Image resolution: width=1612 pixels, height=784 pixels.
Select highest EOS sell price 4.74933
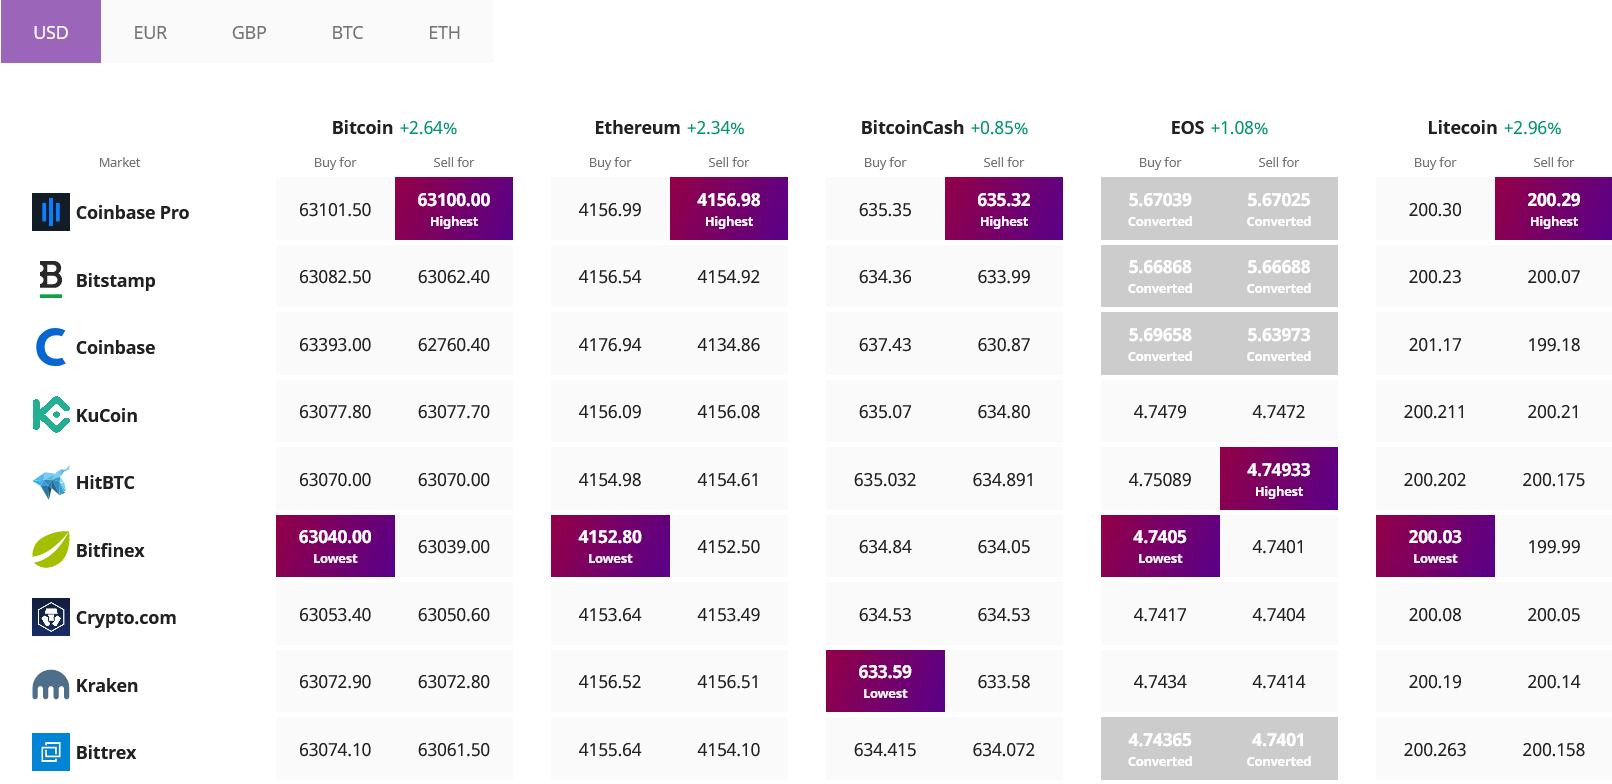pos(1279,479)
